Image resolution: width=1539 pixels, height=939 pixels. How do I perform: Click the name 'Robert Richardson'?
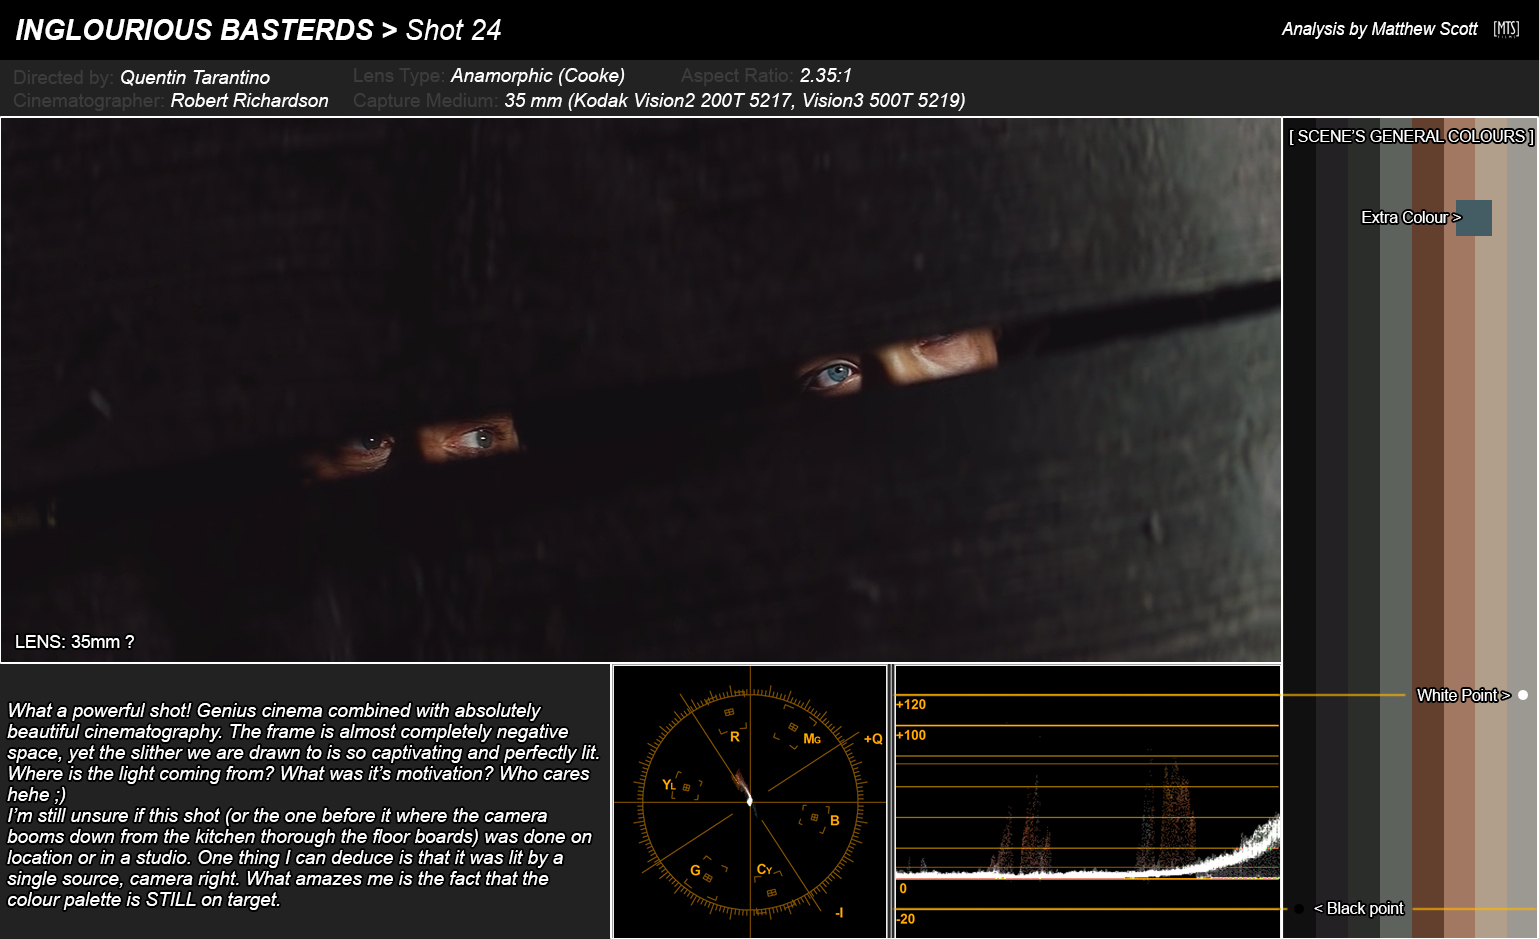[249, 100]
